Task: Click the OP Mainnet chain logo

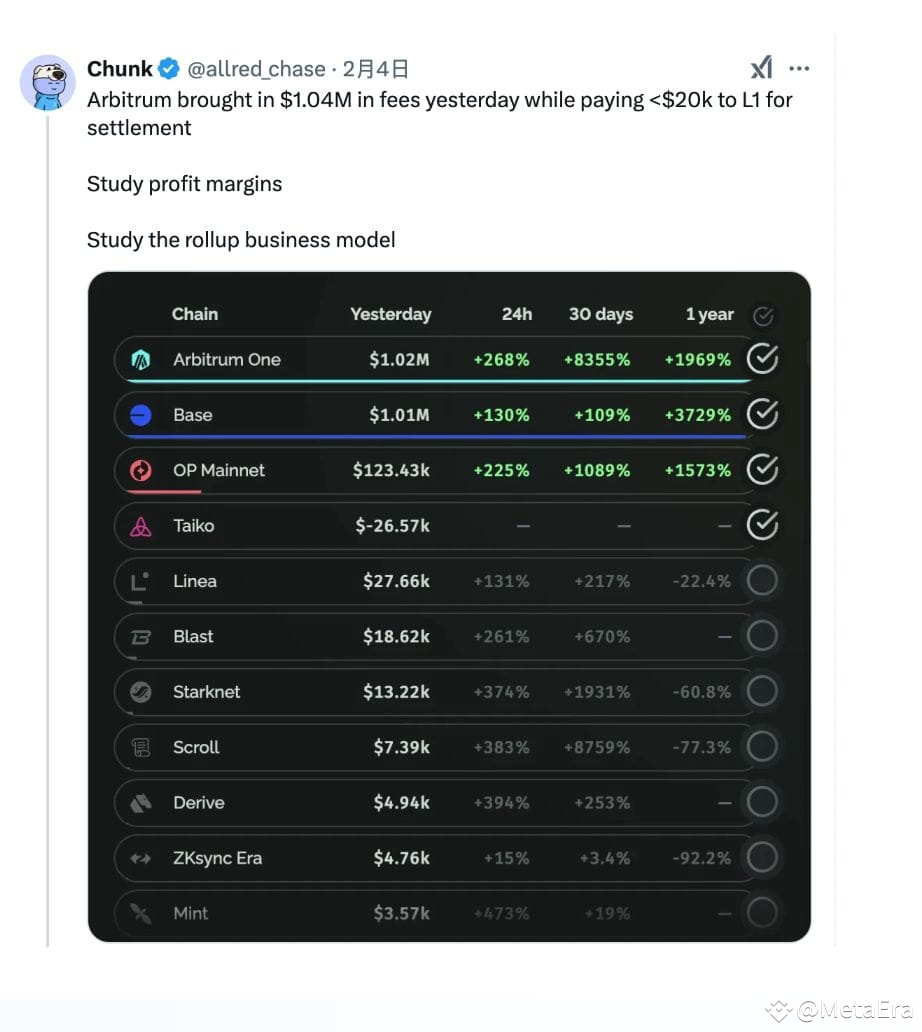Action: pos(141,471)
